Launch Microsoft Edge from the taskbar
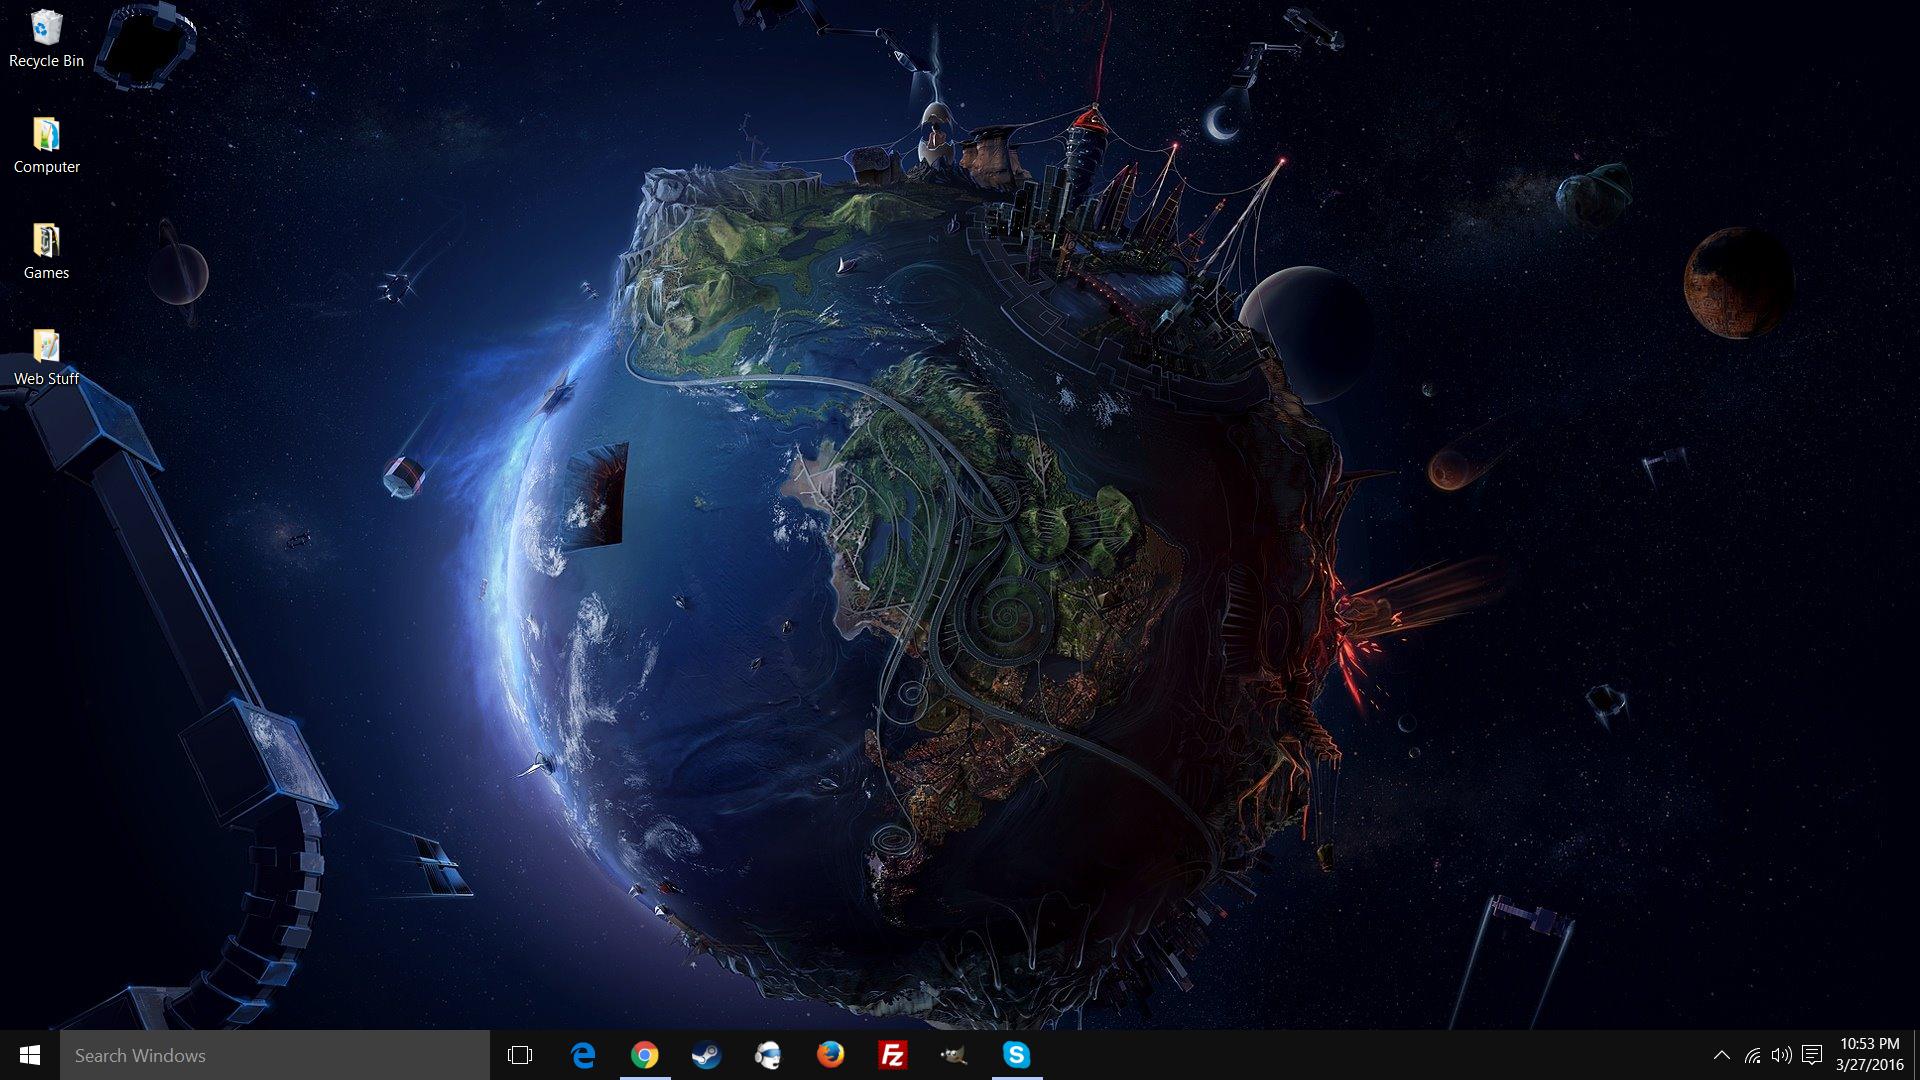1920x1080 pixels. [x=583, y=1055]
